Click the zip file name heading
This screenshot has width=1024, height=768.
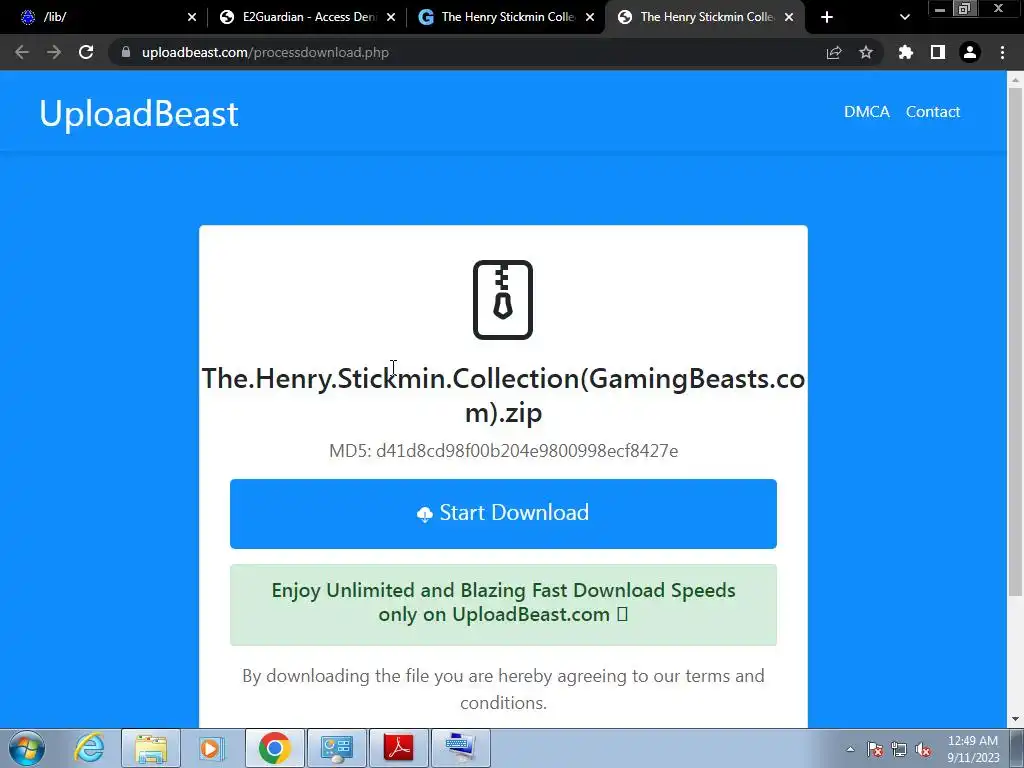tap(503, 395)
